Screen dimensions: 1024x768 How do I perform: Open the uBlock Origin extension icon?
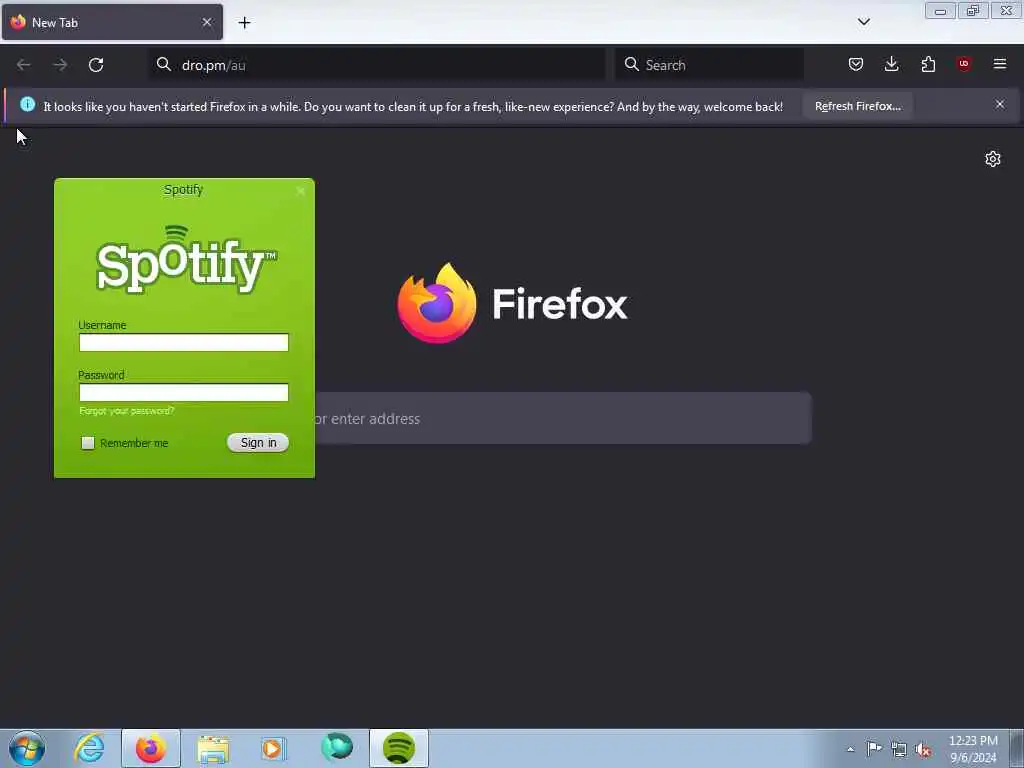tap(964, 63)
